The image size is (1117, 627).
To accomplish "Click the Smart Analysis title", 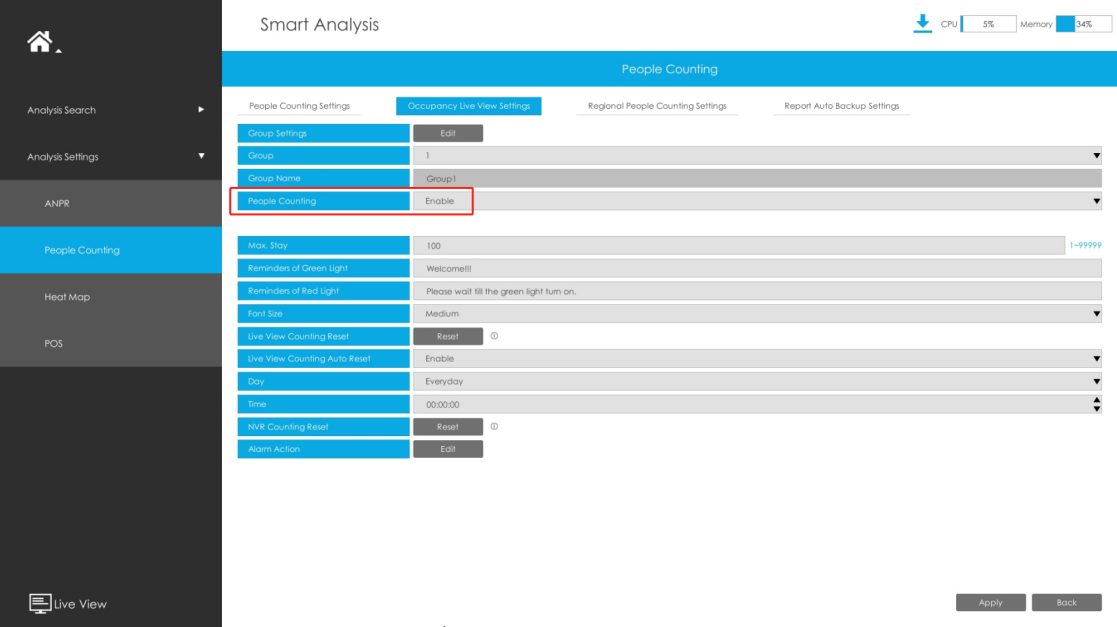I will pos(319,24).
